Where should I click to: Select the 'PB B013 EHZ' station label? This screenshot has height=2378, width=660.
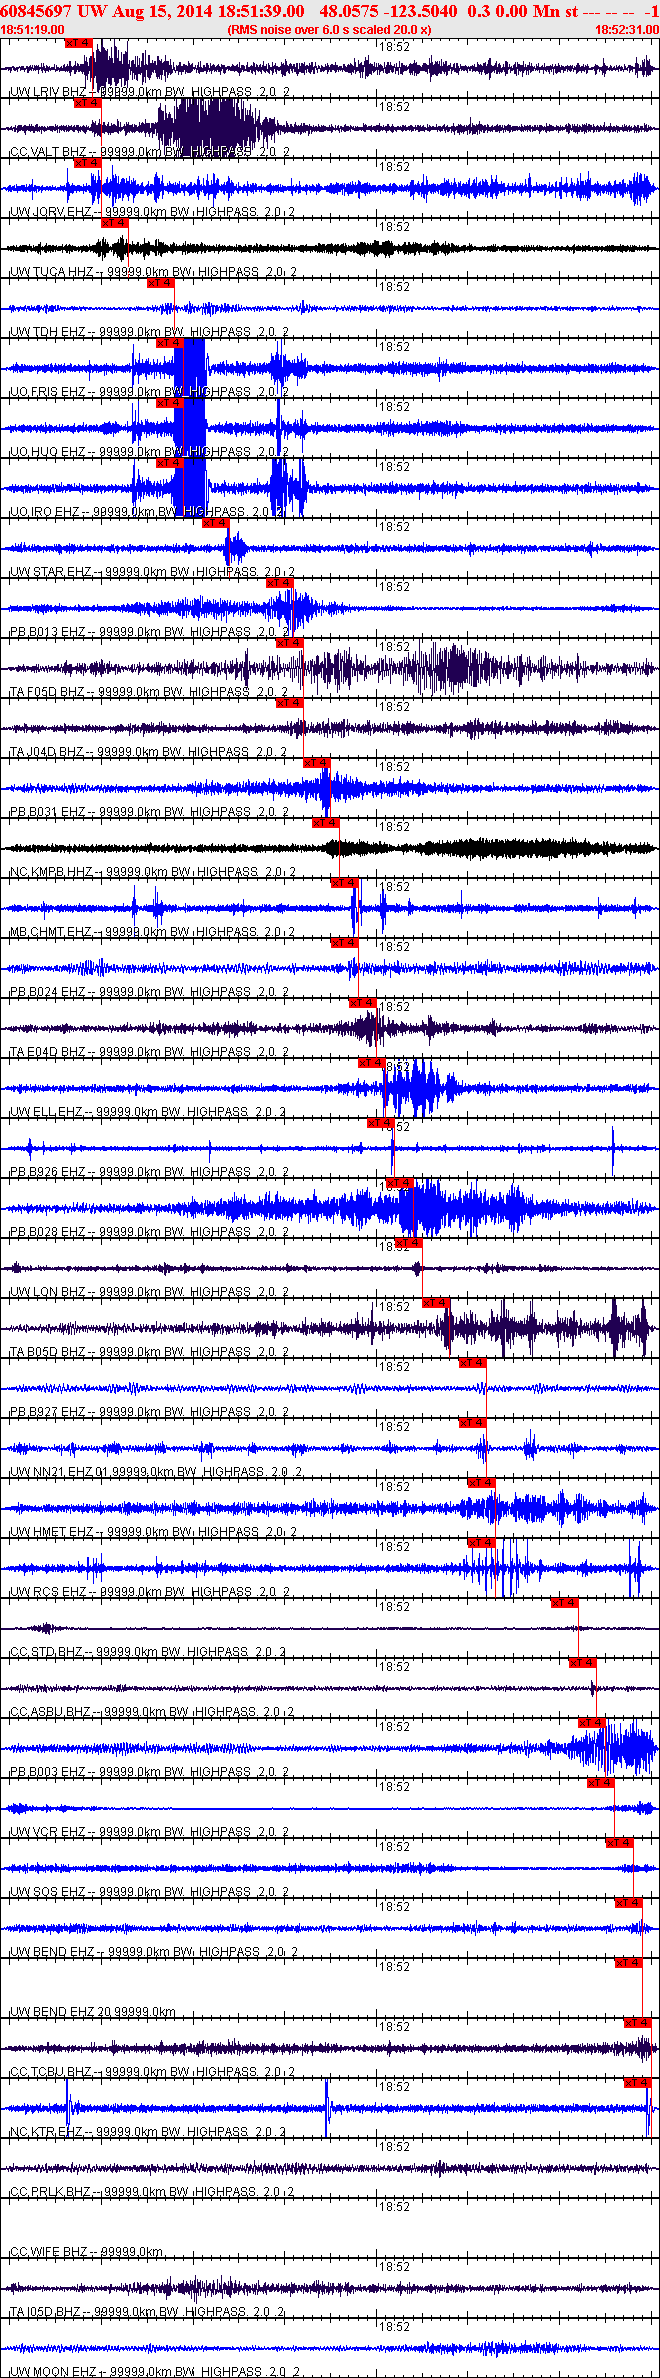(48, 632)
